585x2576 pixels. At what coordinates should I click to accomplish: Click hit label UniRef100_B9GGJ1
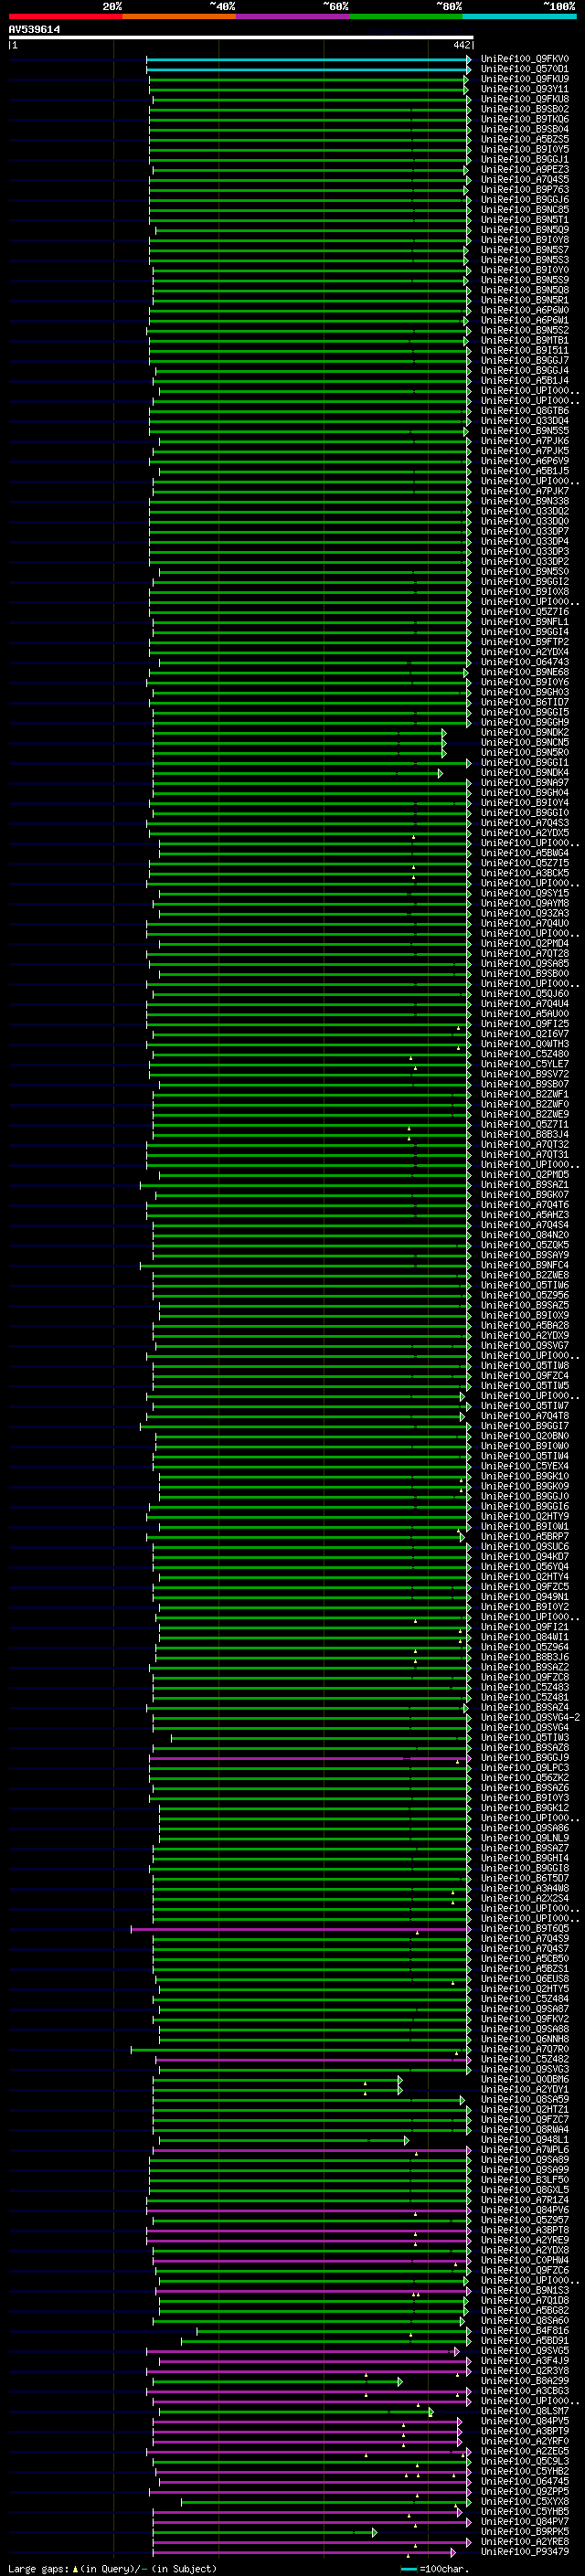click(525, 159)
